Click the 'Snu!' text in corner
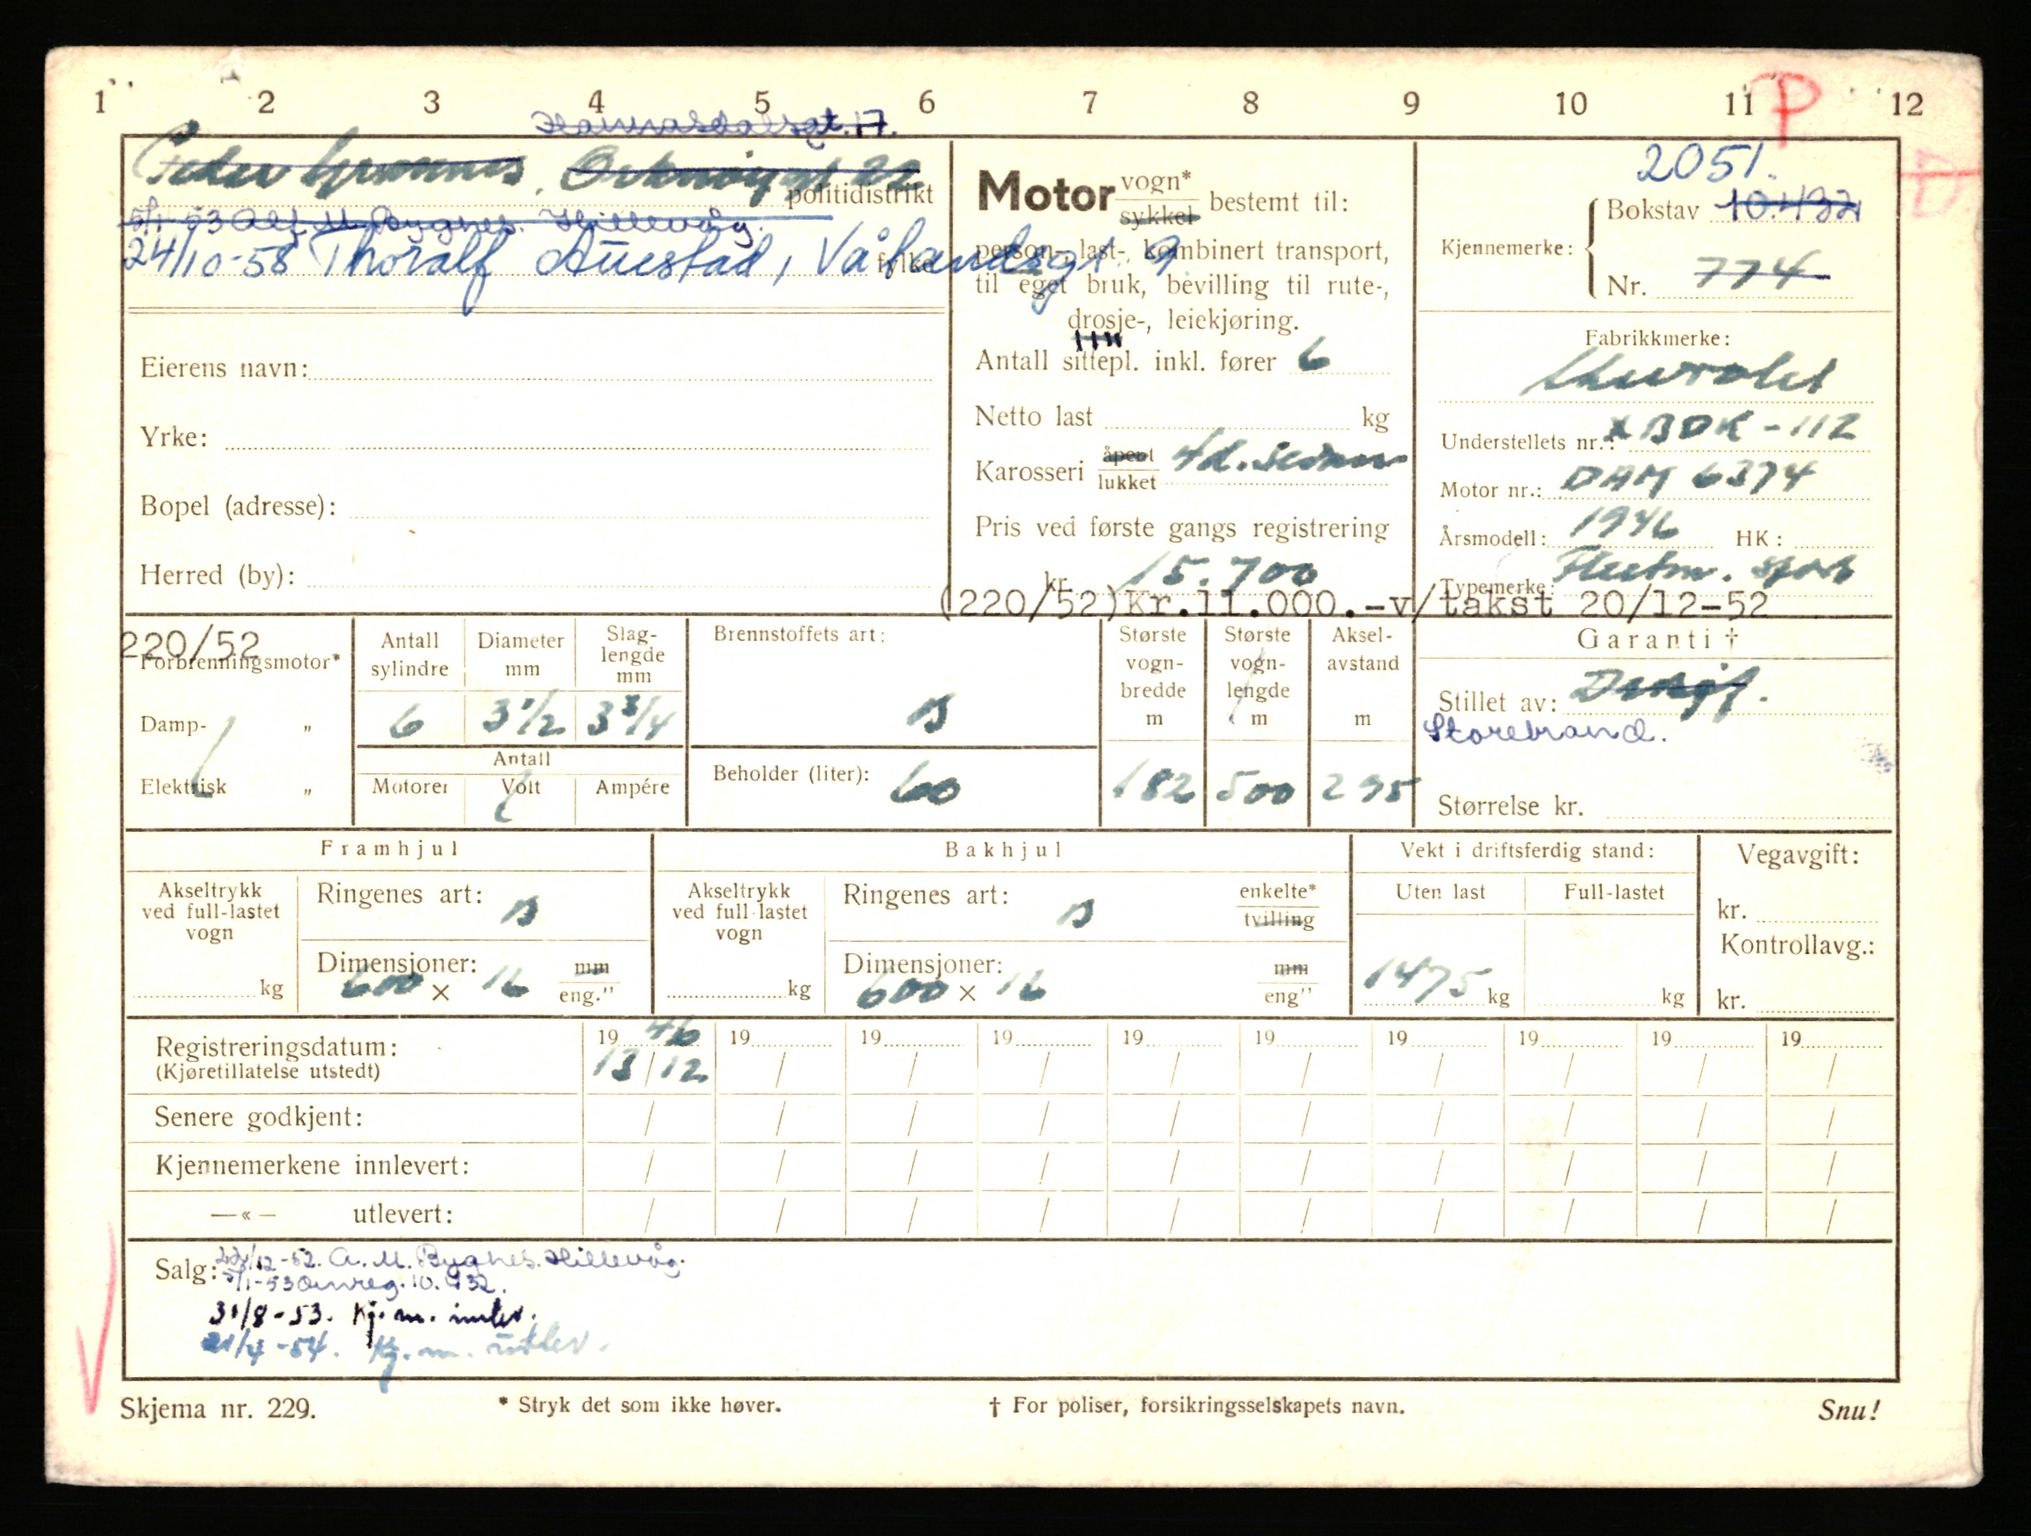 1849,1410
